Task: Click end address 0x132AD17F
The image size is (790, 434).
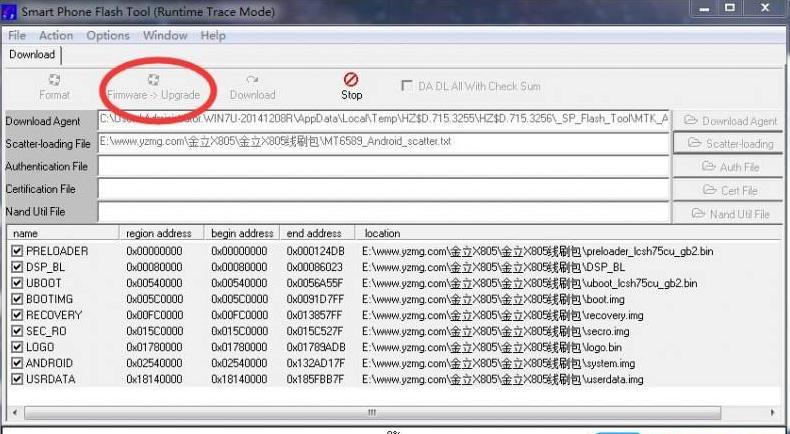Action: tap(315, 363)
